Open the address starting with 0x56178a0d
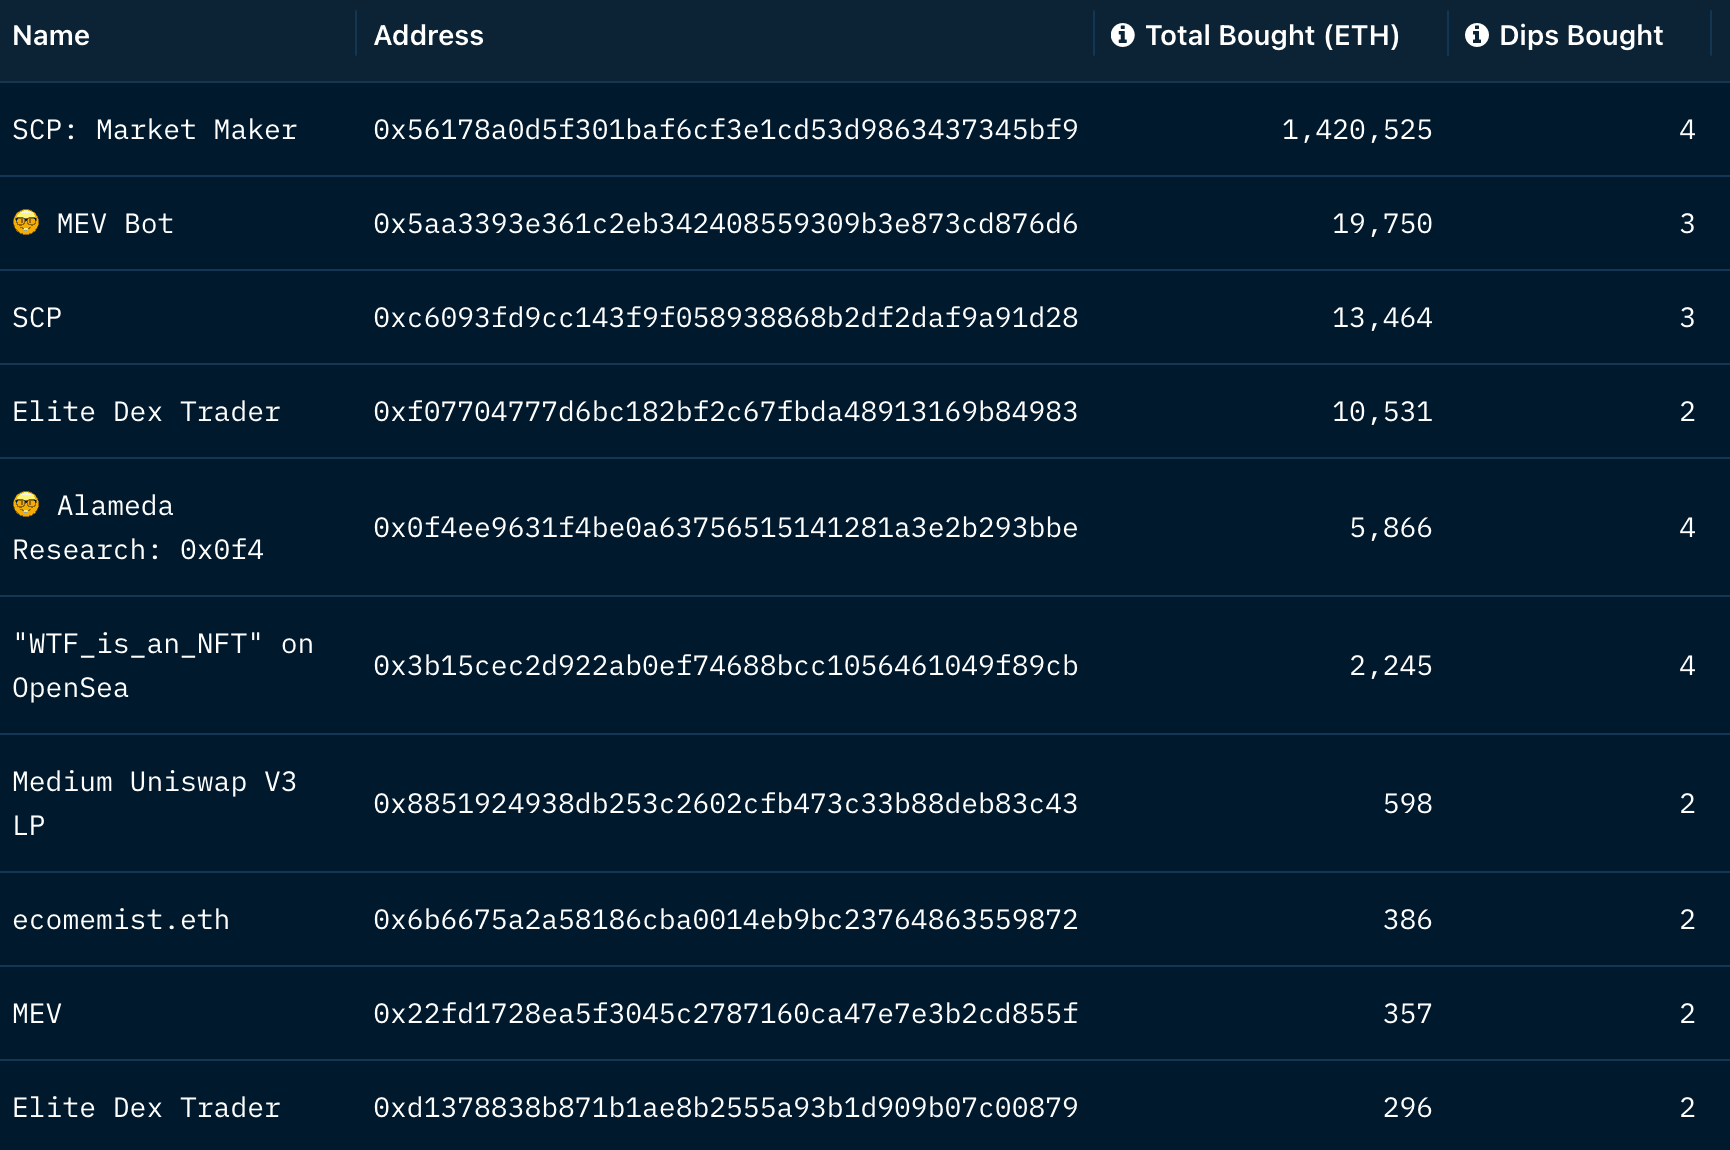 coord(725,130)
